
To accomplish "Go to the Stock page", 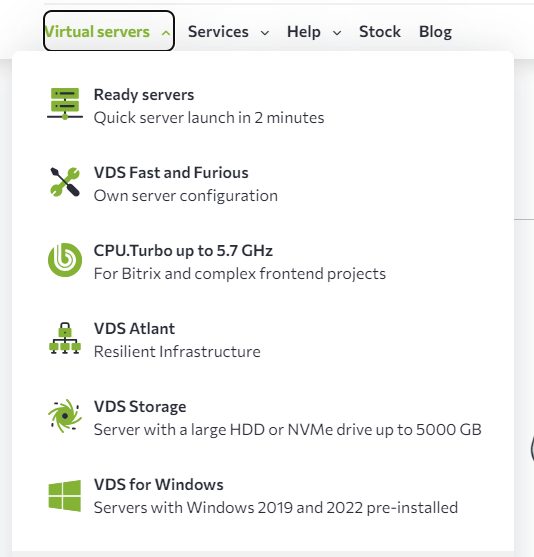I will [x=380, y=32].
